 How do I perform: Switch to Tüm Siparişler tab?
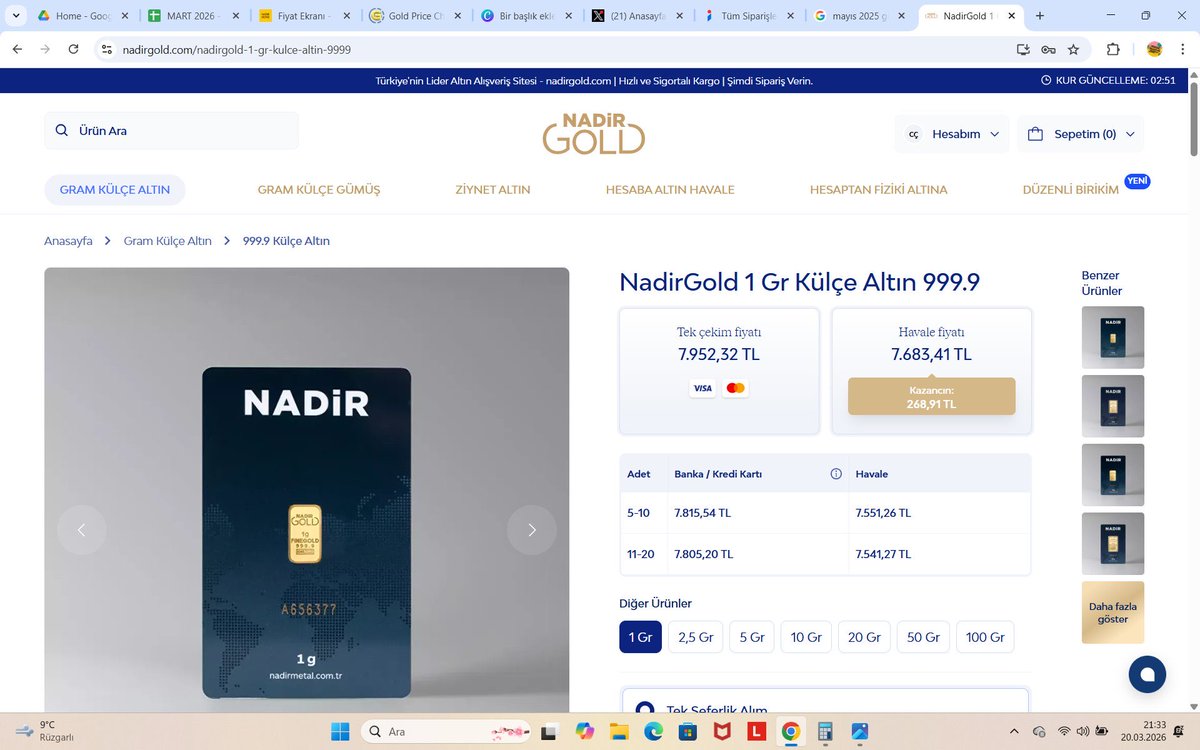(x=749, y=16)
